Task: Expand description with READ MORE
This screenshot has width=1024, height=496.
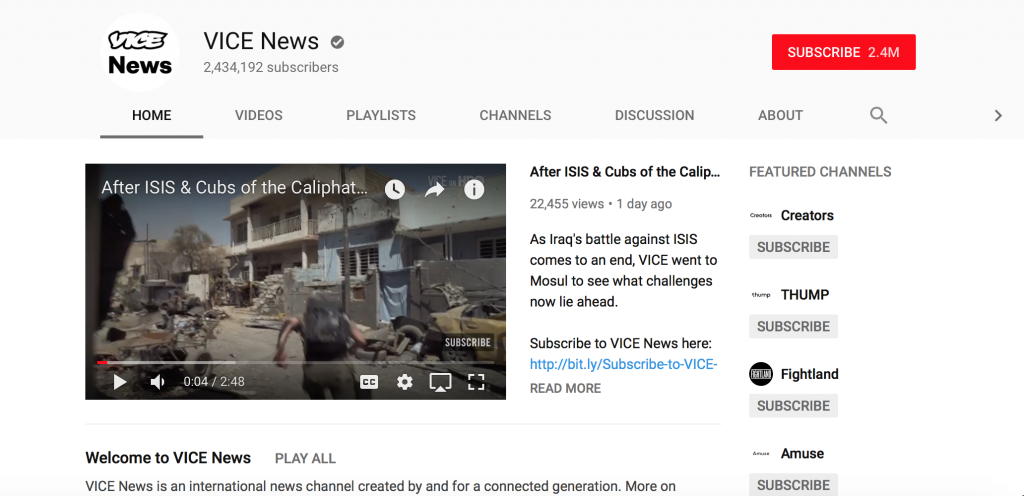Action: click(565, 388)
